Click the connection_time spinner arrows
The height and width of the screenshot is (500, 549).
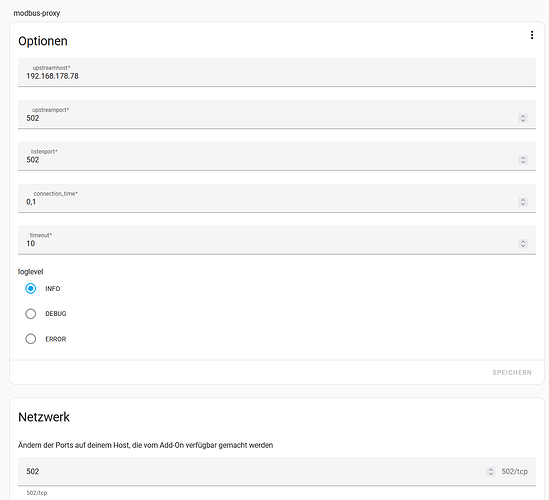(523, 202)
